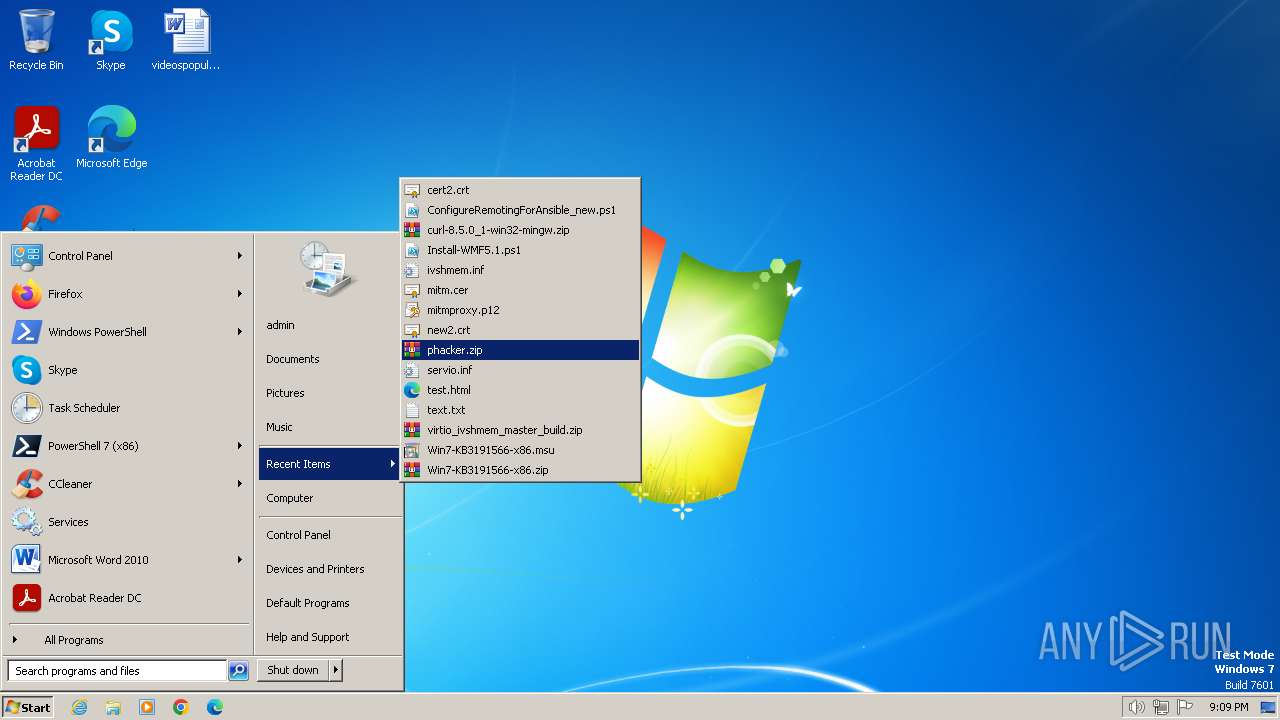
Task: Open Devices and Printers
Action: coord(315,569)
